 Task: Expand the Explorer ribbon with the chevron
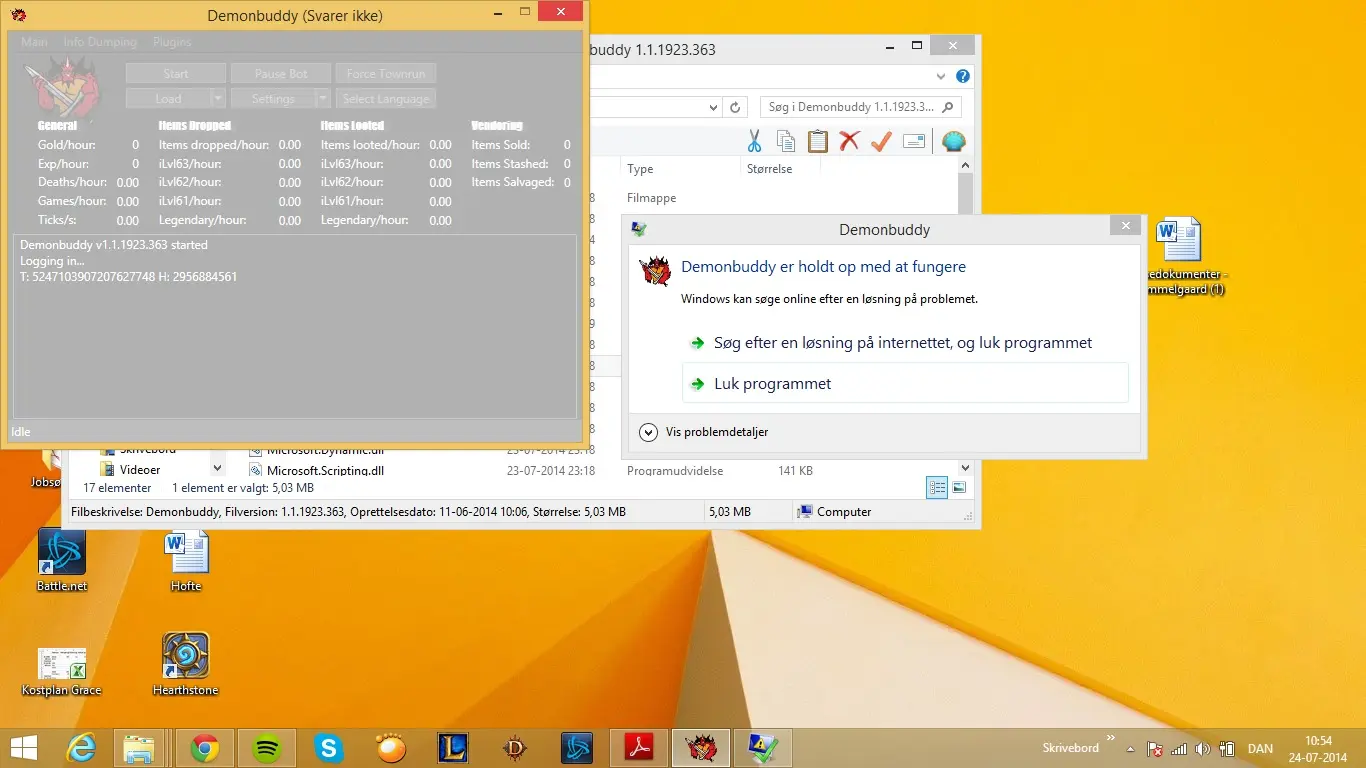click(x=940, y=76)
